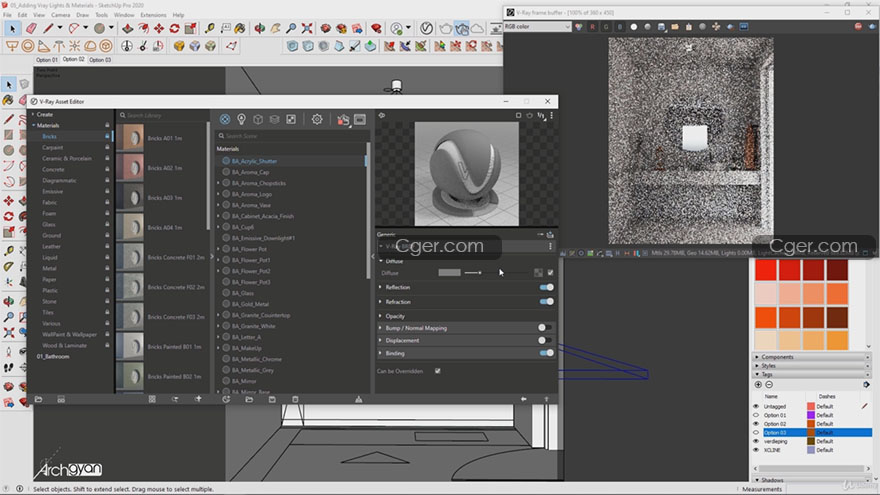Choose the Move tool with red arrows

159,28
